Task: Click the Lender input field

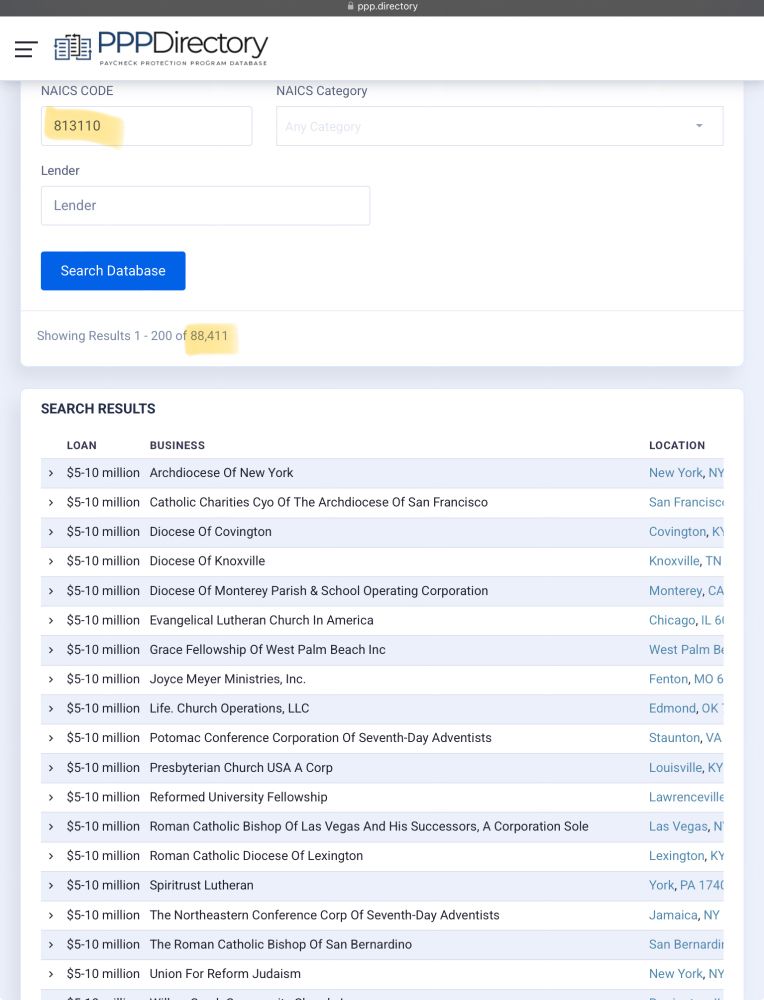Action: [x=205, y=205]
